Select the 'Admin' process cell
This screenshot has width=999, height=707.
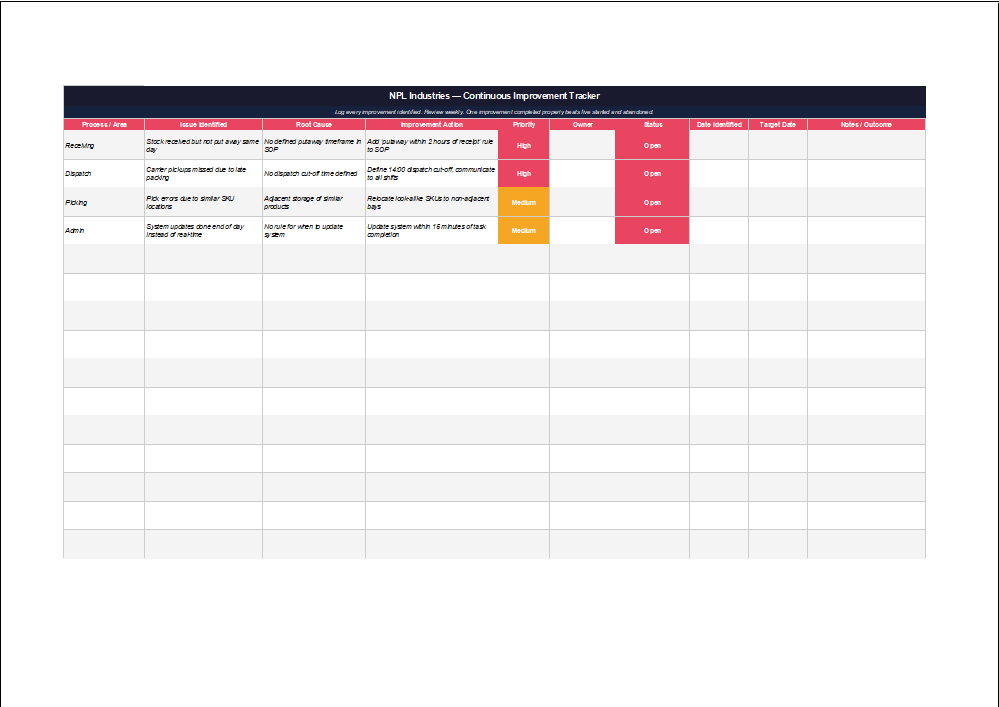click(x=104, y=231)
